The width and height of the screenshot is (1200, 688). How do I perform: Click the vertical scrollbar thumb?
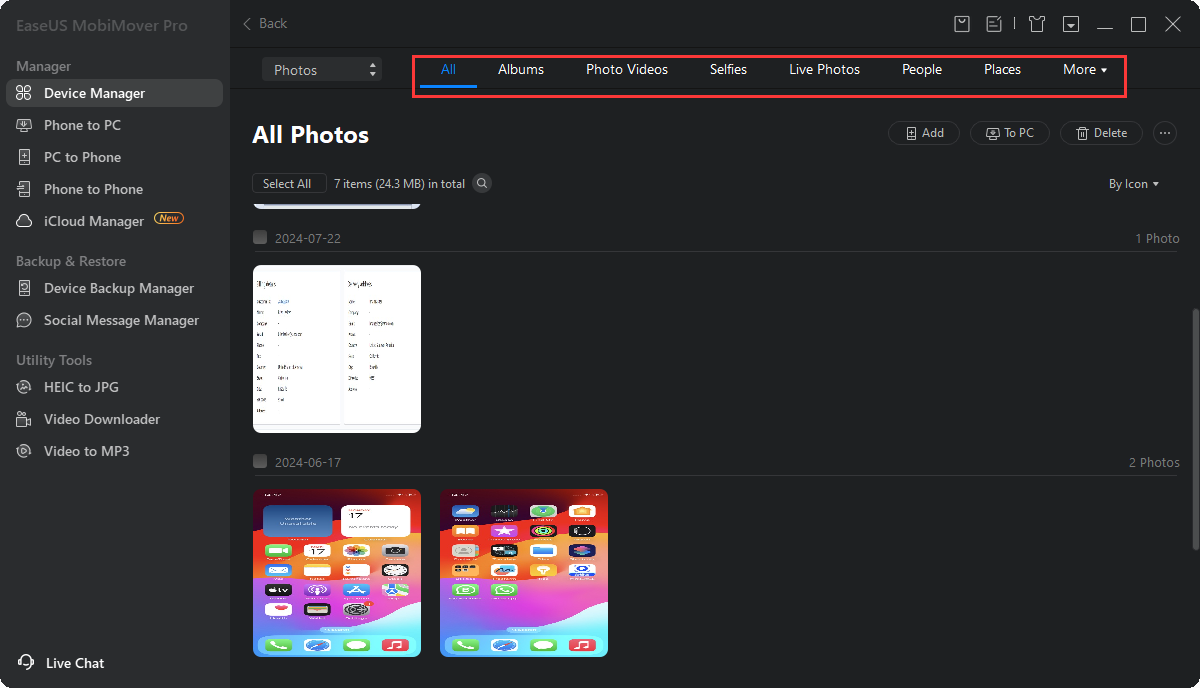(x=1194, y=430)
